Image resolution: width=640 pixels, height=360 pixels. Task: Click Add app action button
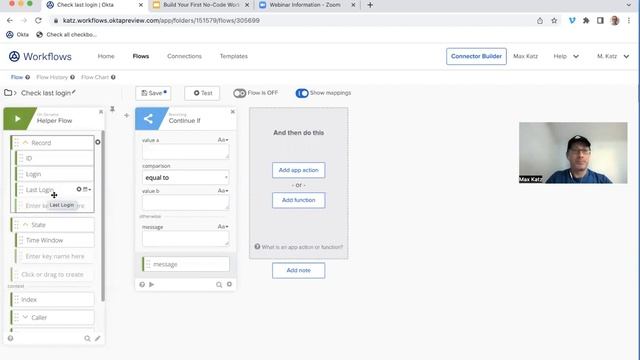299,170
